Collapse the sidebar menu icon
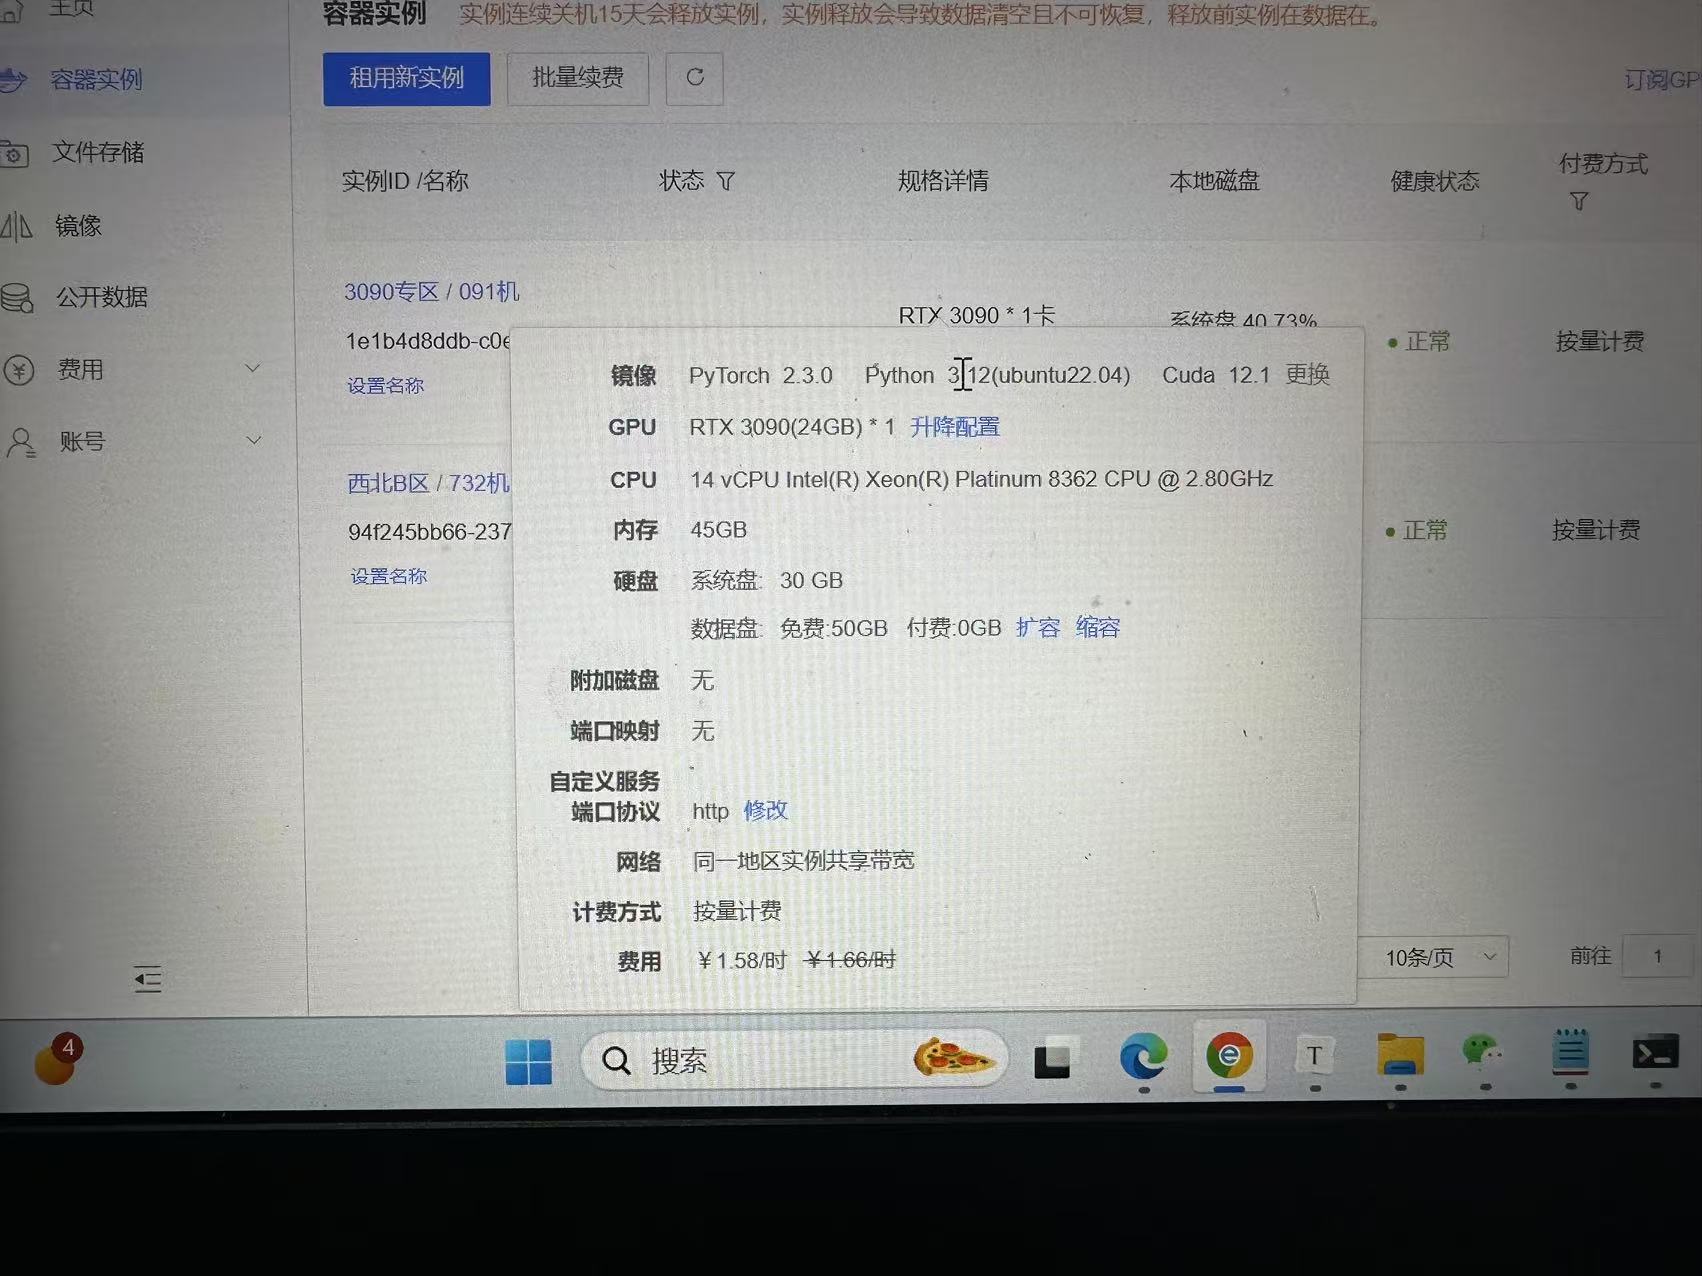 point(148,979)
